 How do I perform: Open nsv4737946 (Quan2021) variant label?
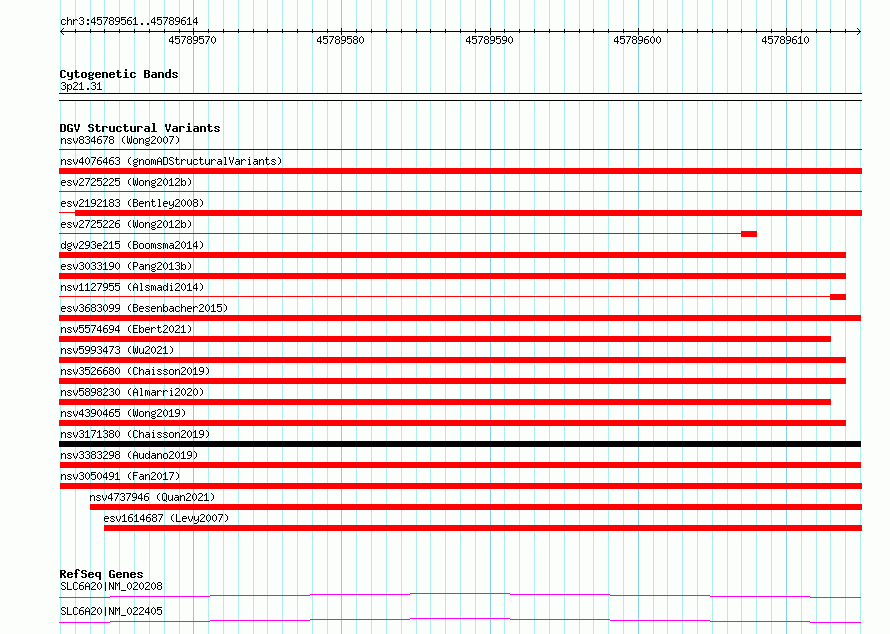coord(152,497)
